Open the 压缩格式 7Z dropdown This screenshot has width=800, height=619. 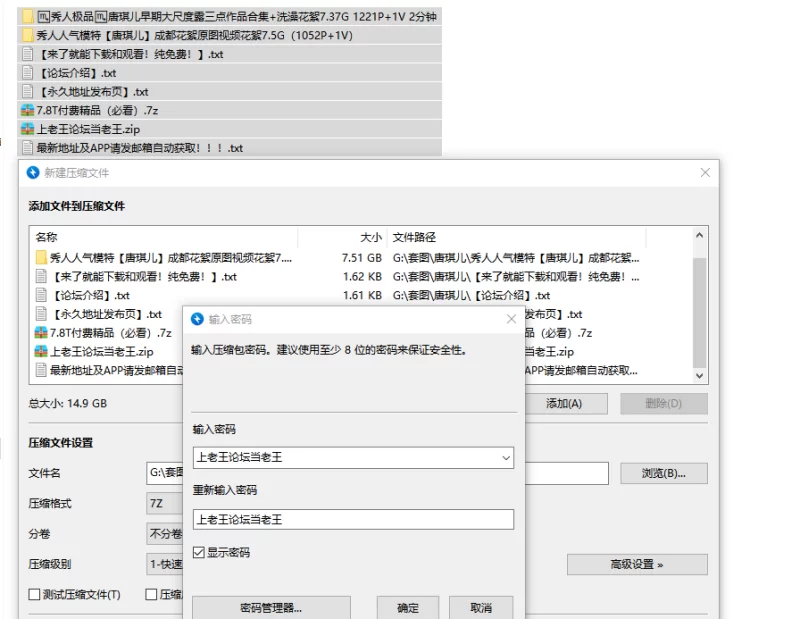165,503
